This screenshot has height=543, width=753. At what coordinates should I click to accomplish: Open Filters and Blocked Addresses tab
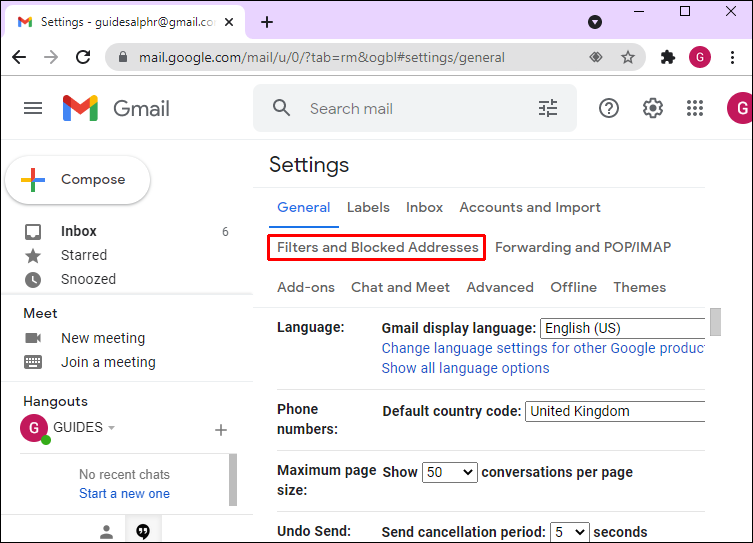(377, 247)
